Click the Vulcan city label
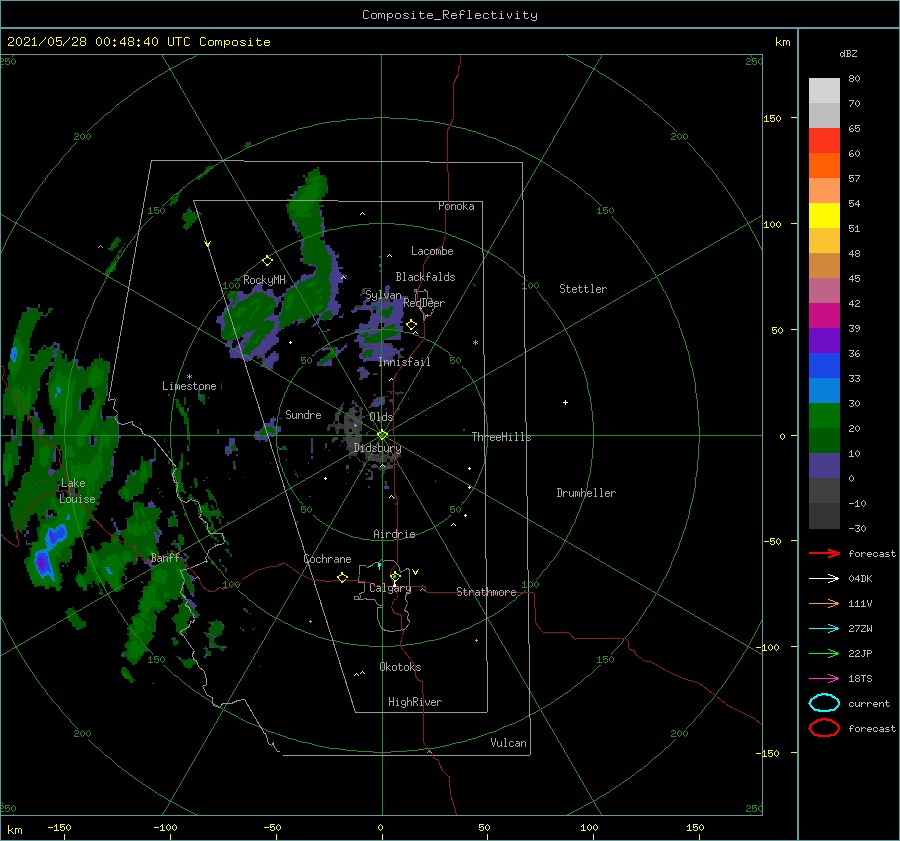 pos(508,743)
